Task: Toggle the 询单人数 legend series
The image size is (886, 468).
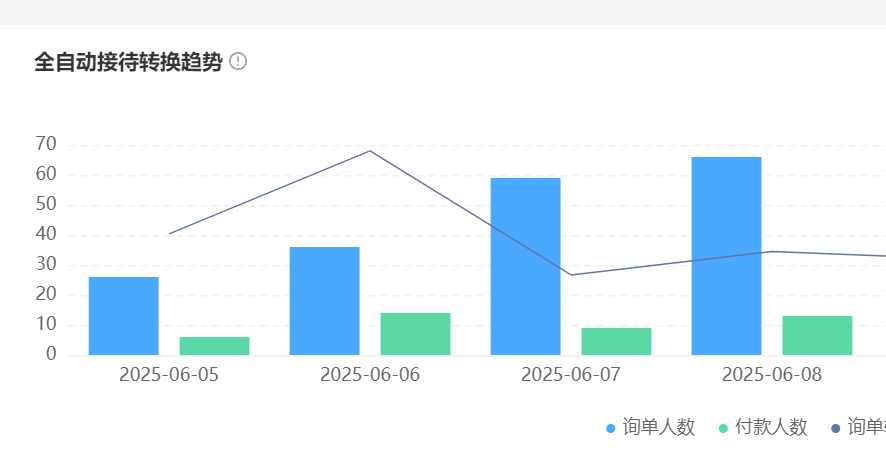Action: tap(650, 427)
